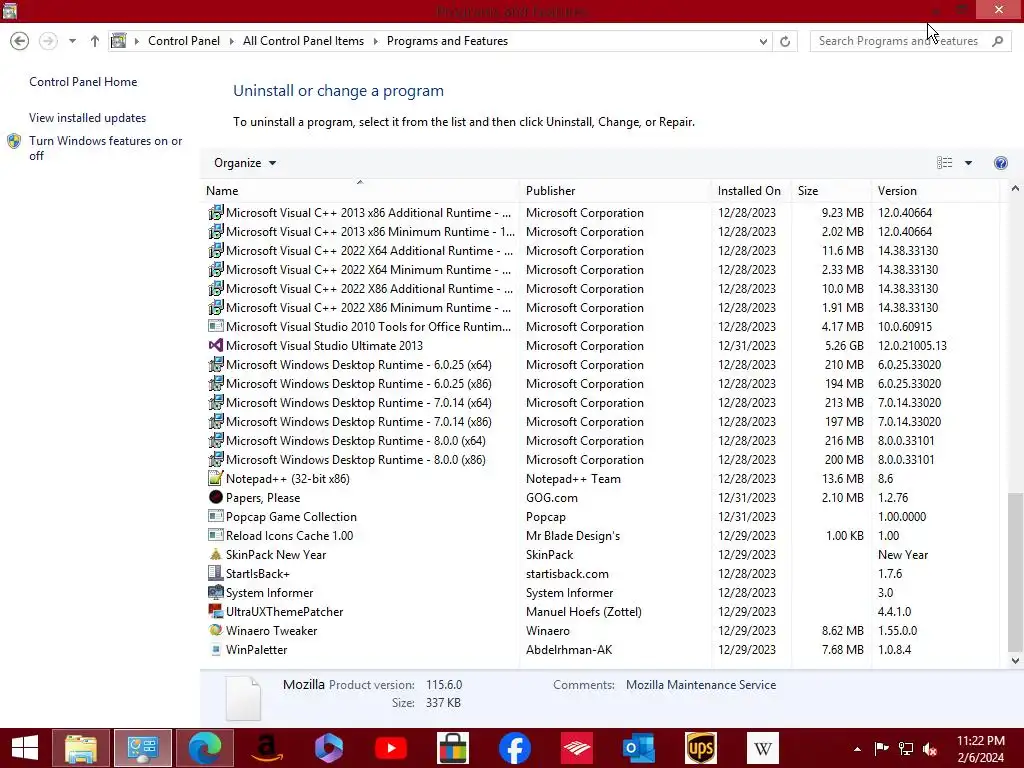Click the Forward navigation arrow
1024x768 pixels.
(x=48, y=41)
